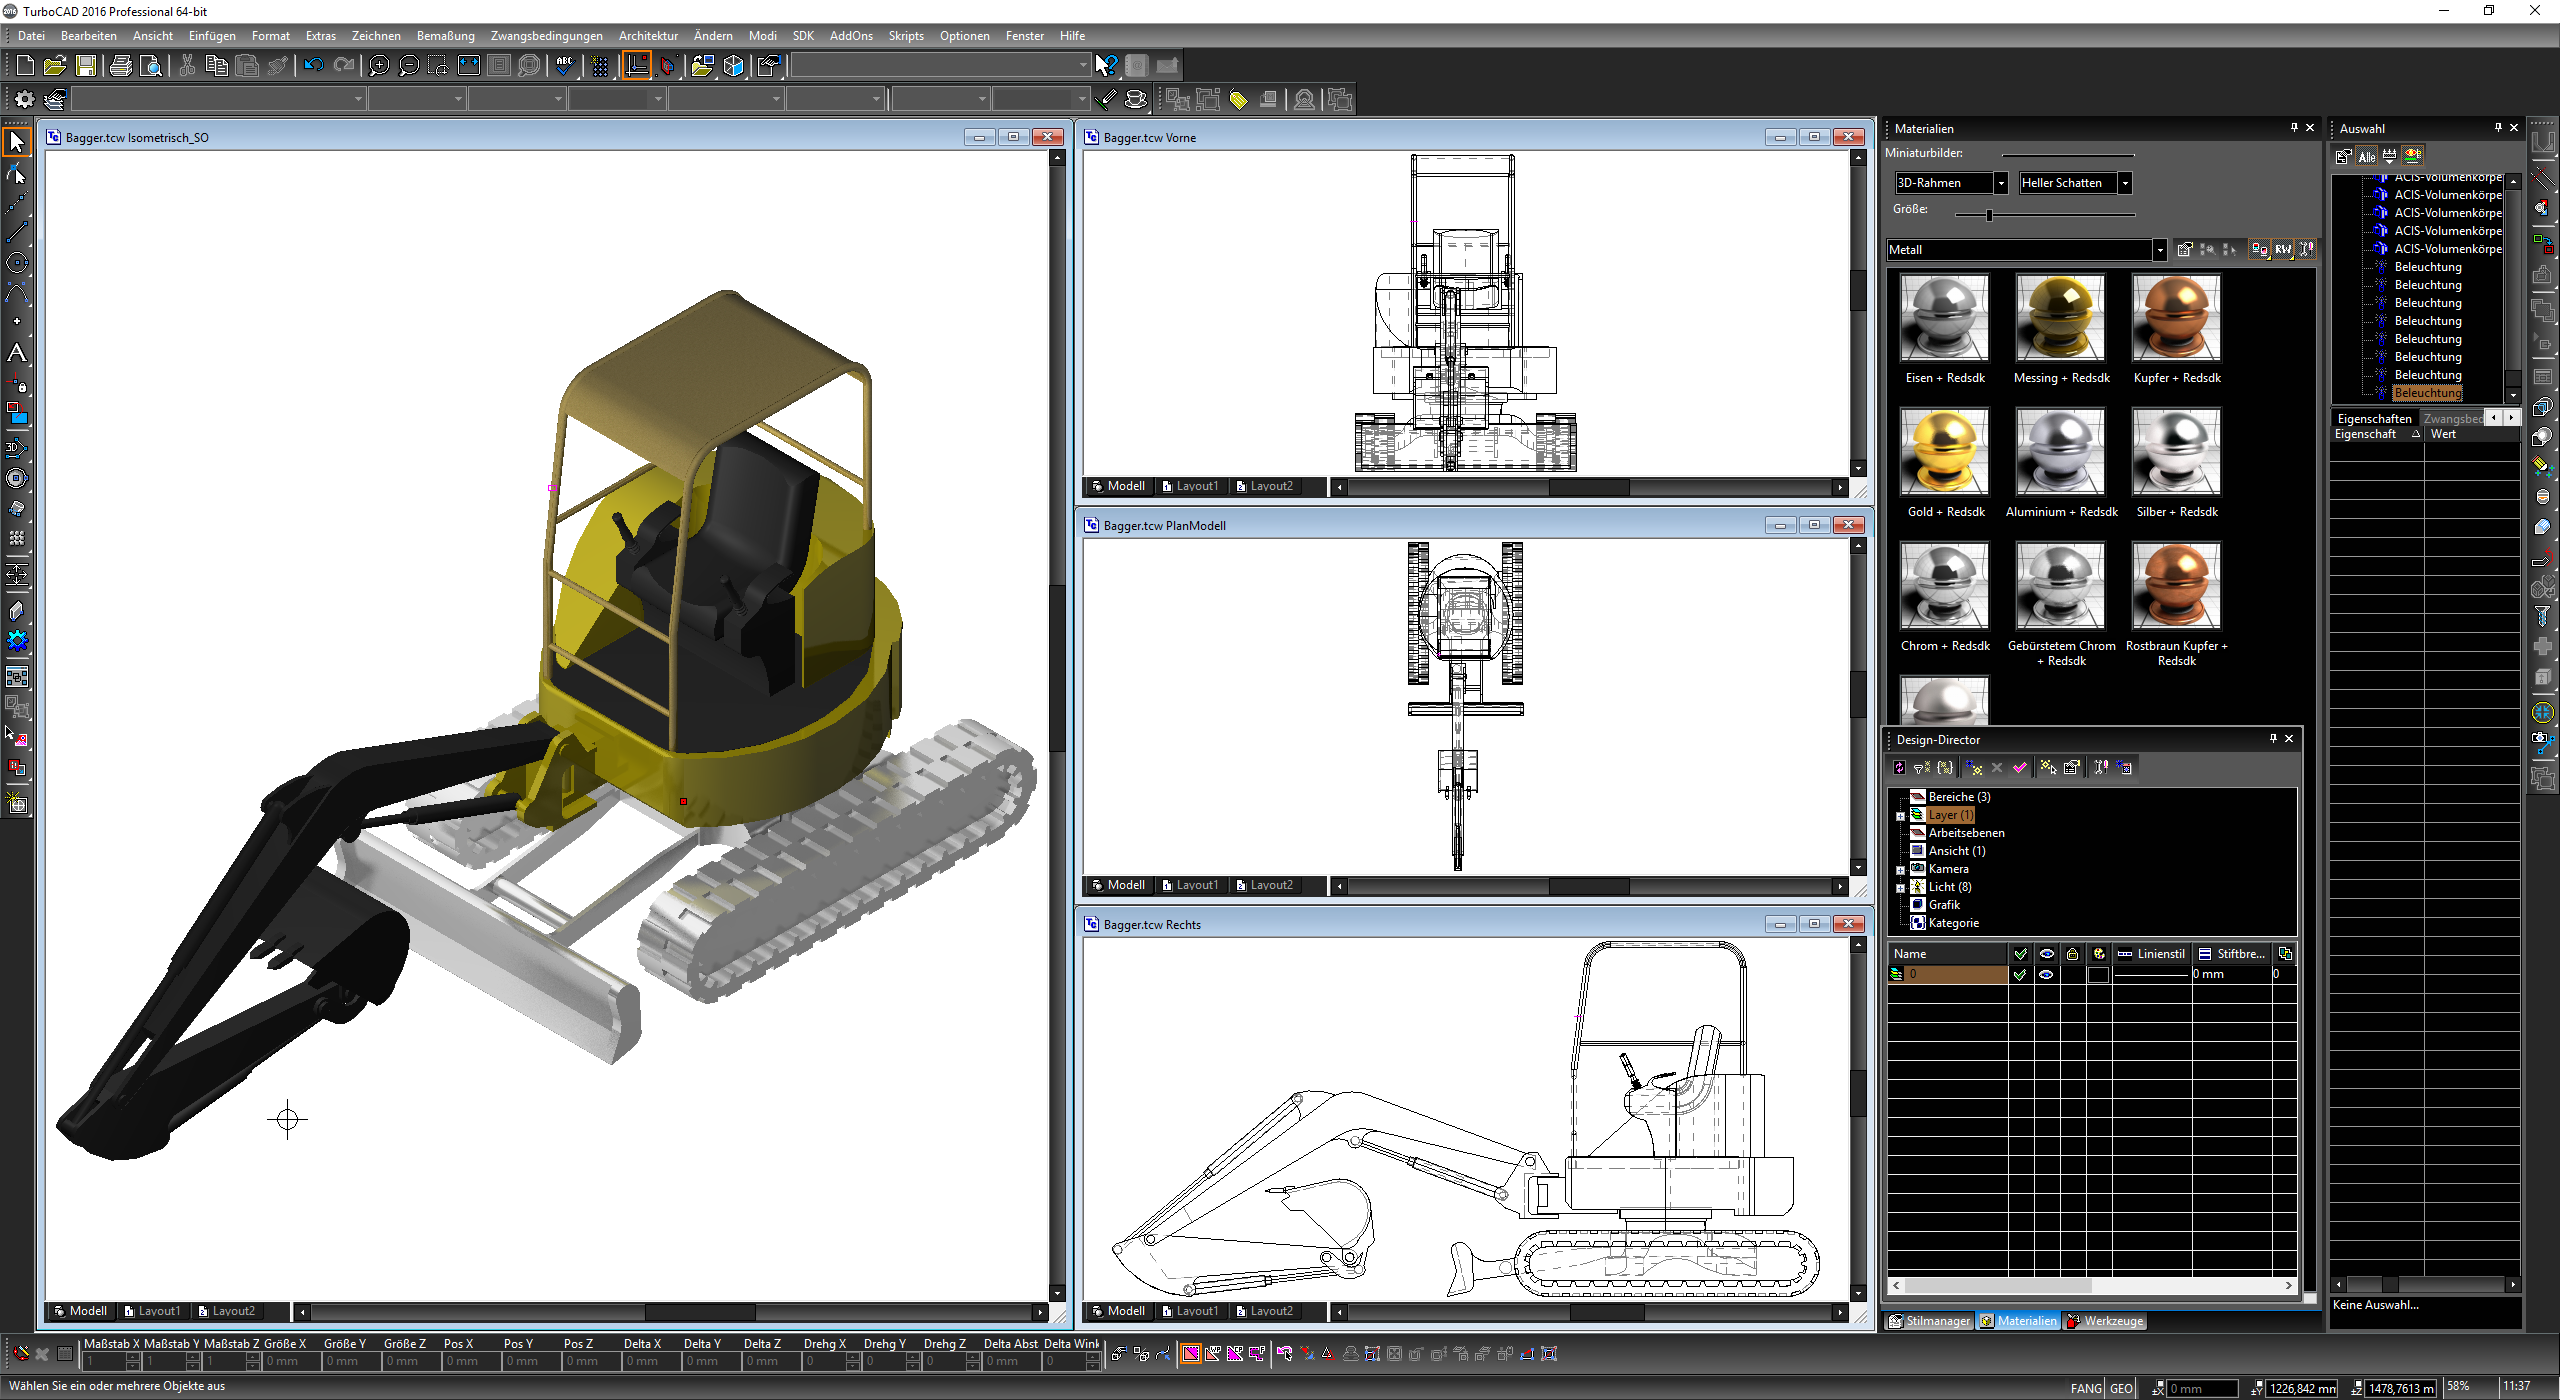
Task: Expand the Licht (8) tree node
Action: (x=1899, y=886)
